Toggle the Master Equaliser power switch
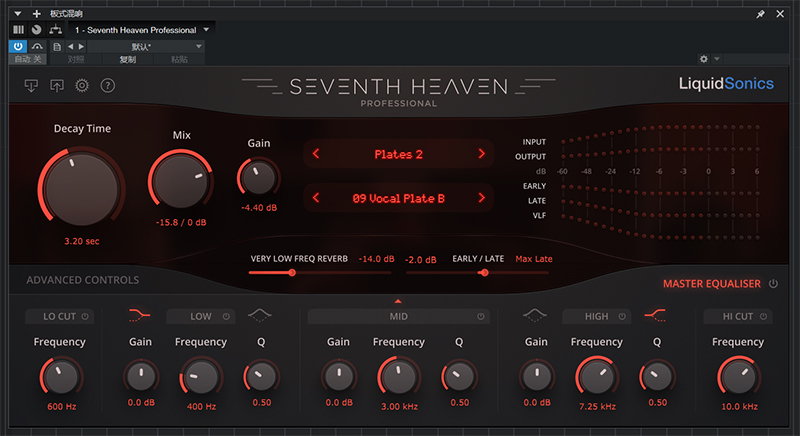The image size is (800, 436). pos(772,284)
